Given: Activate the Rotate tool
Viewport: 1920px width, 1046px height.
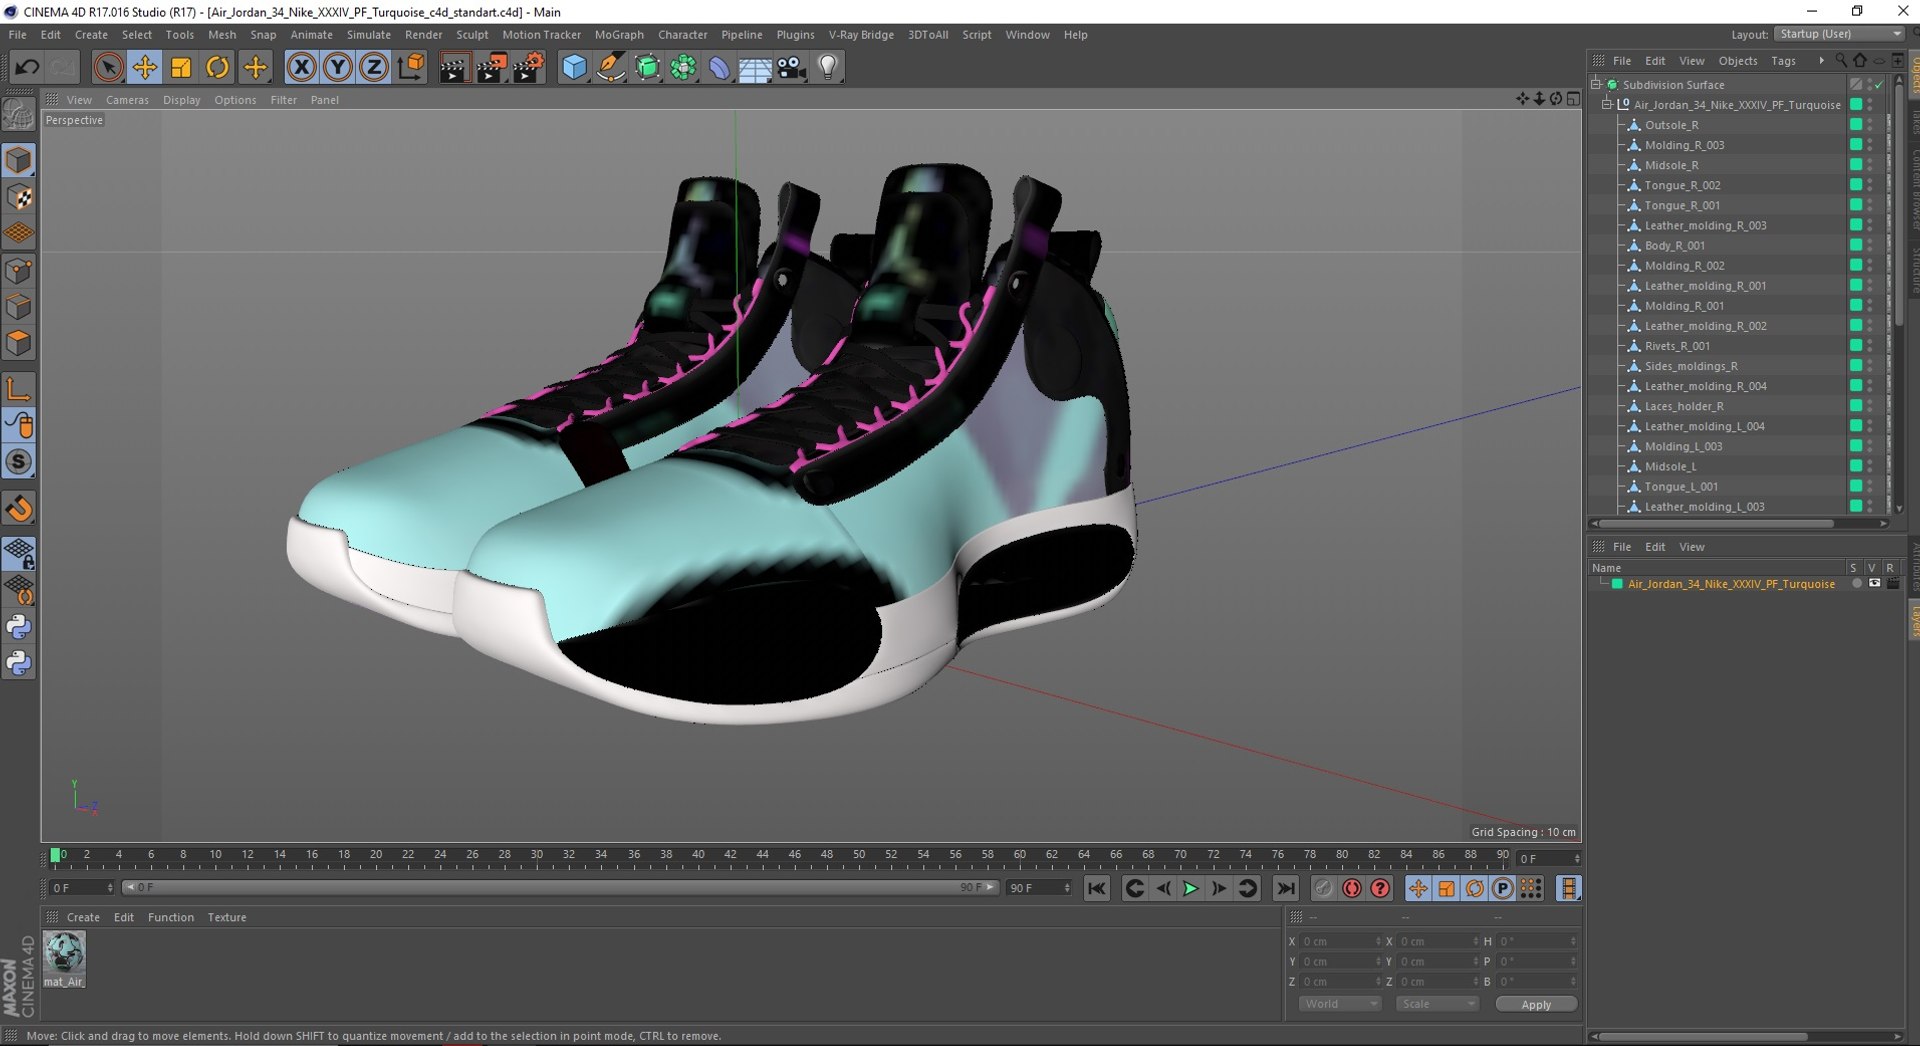Looking at the screenshot, I should [x=217, y=67].
